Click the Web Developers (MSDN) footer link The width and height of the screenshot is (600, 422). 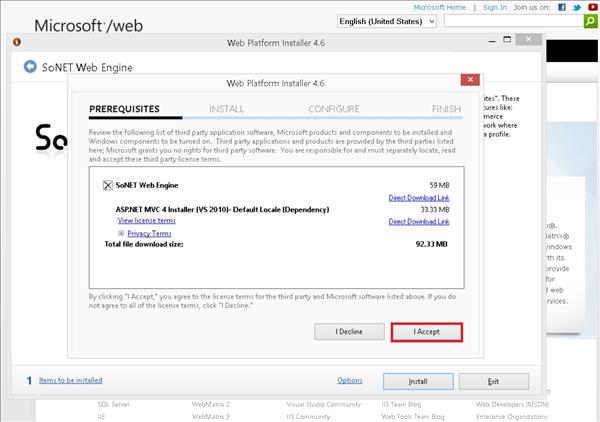(512, 404)
